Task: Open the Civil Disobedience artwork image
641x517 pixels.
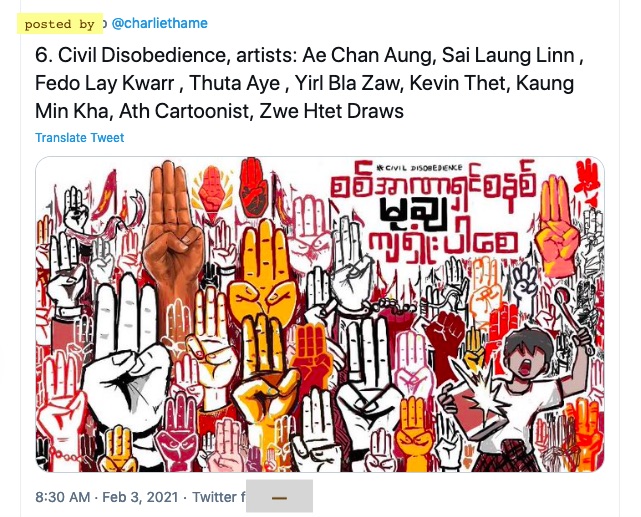Action: (320, 314)
